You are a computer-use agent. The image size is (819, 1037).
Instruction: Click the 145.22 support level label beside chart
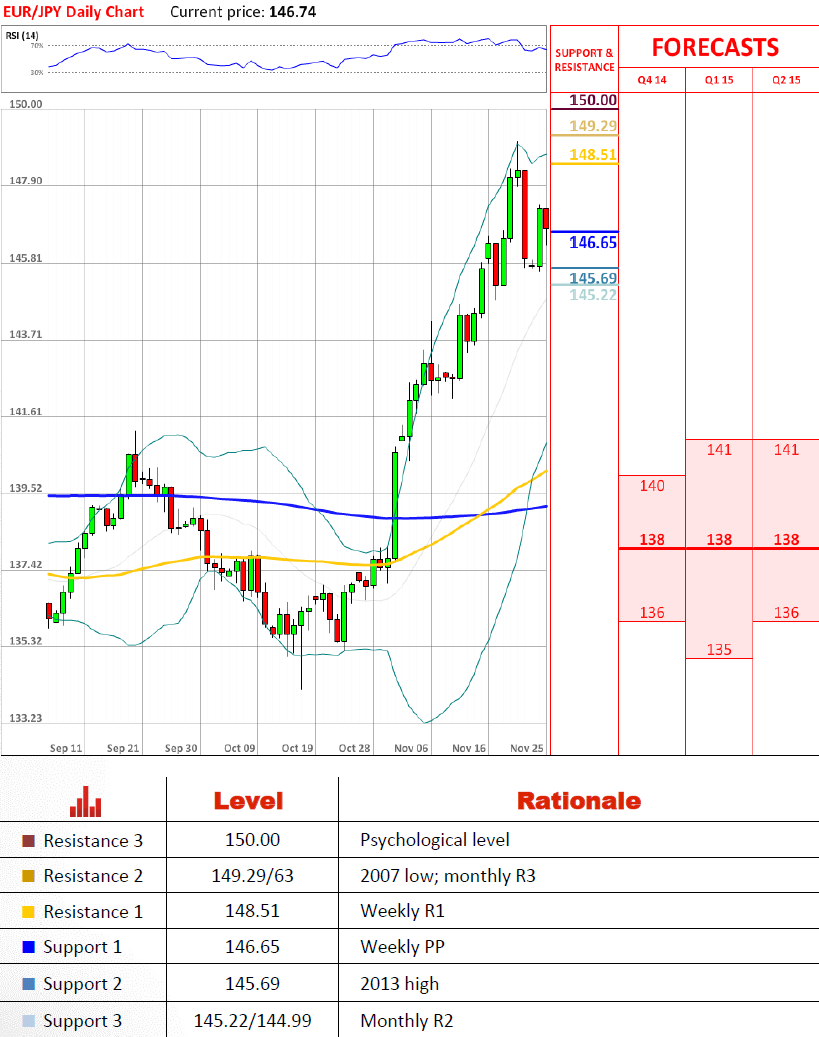point(593,295)
